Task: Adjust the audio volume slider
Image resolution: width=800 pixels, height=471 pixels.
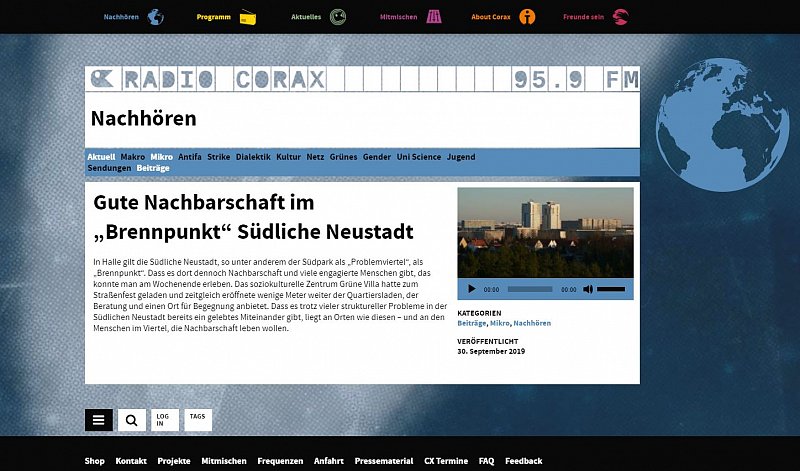Action: click(611, 289)
